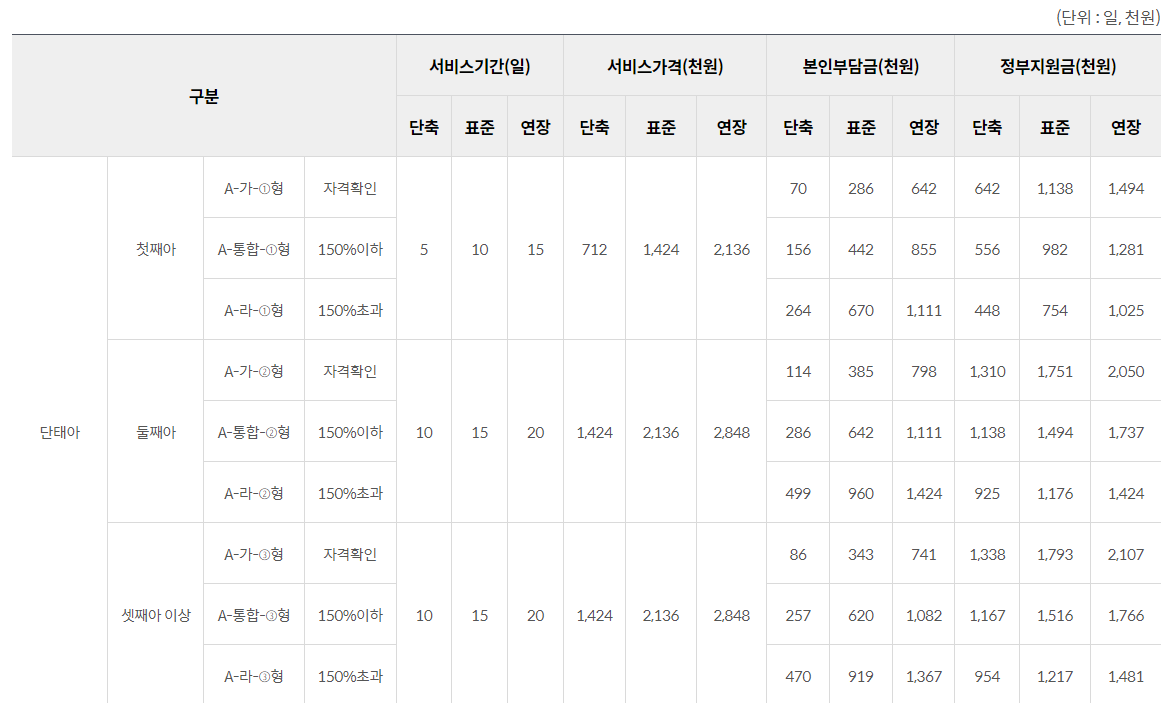Viewport: 1170px width, 703px height.
Task: Click '150%이하' in the A-통합-②형 row
Action: 350,432
